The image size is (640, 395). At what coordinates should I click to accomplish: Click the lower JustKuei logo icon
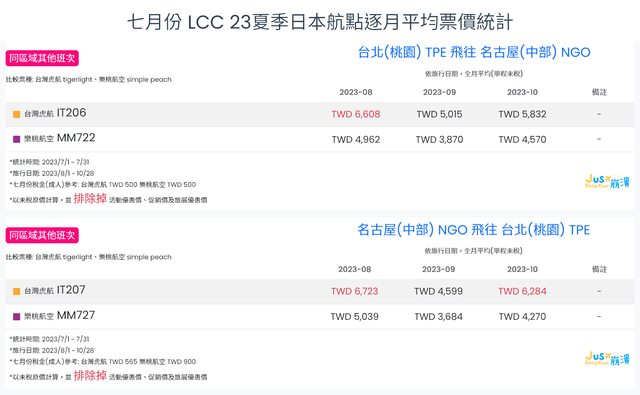(x=607, y=358)
